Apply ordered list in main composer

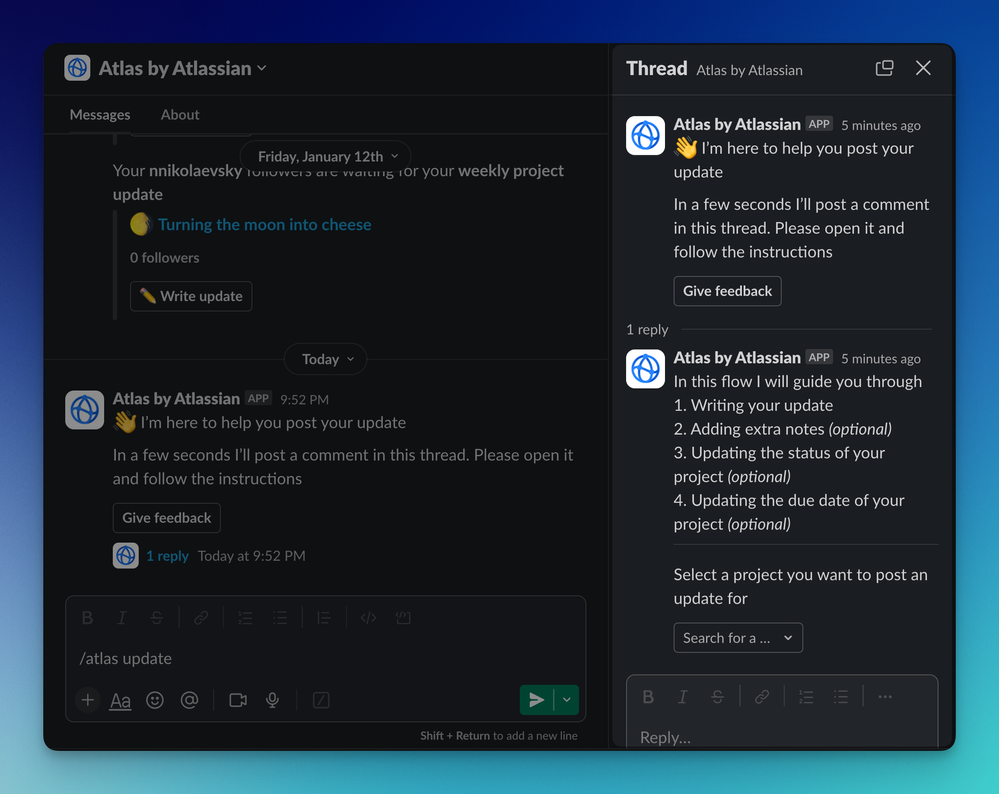[x=245, y=617]
